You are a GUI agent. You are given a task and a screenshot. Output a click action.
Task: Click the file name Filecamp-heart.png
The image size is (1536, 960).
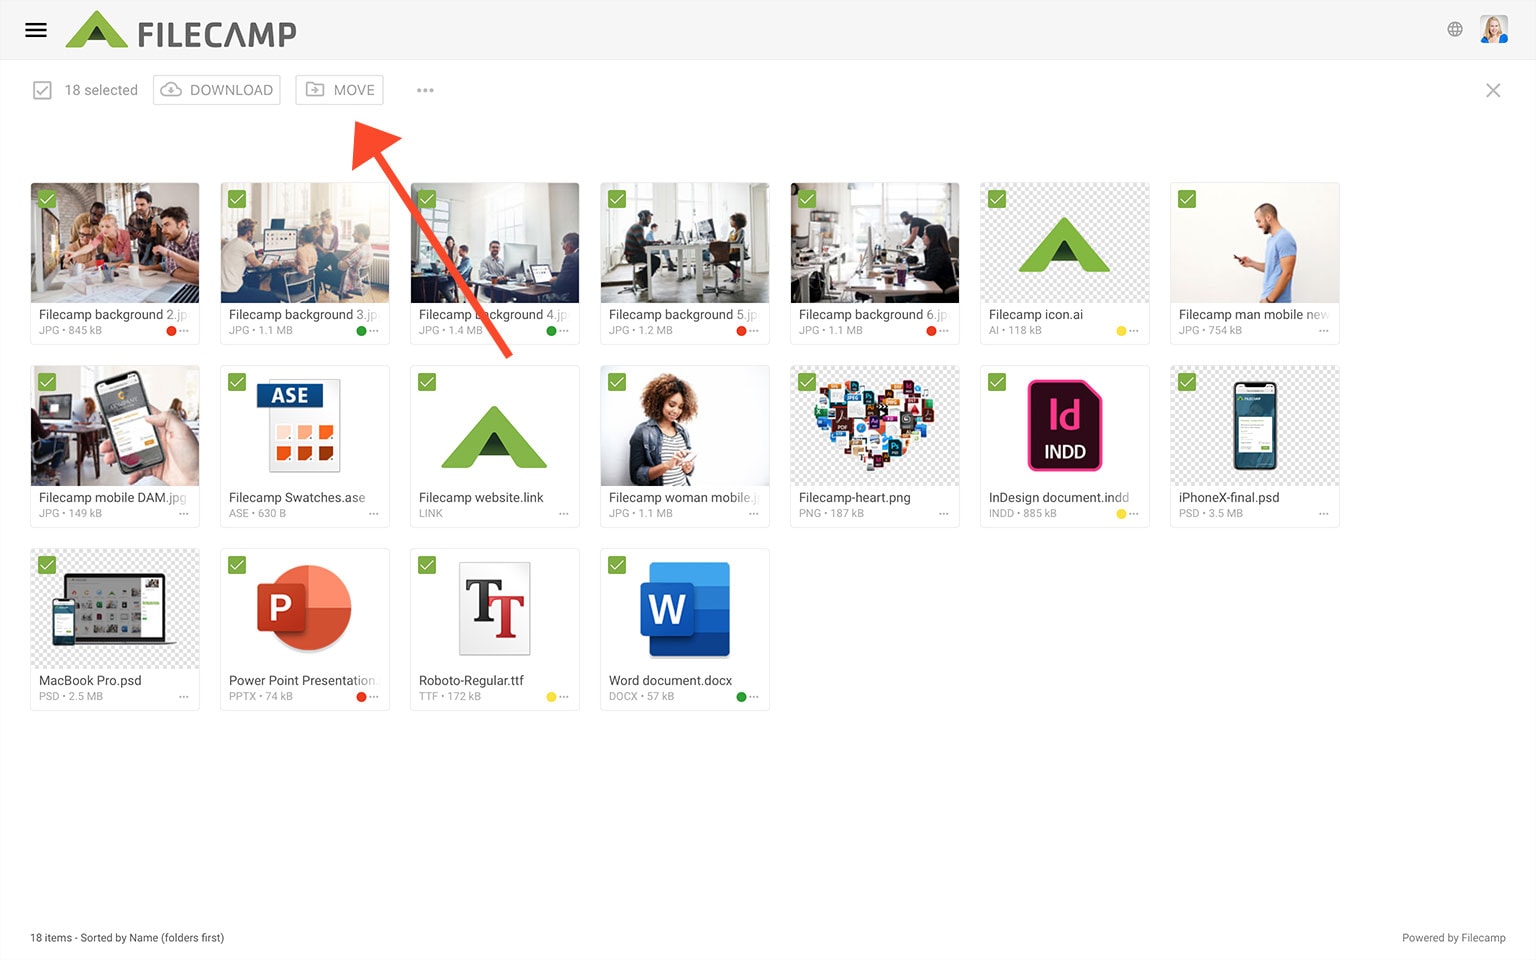pyautogui.click(x=855, y=498)
